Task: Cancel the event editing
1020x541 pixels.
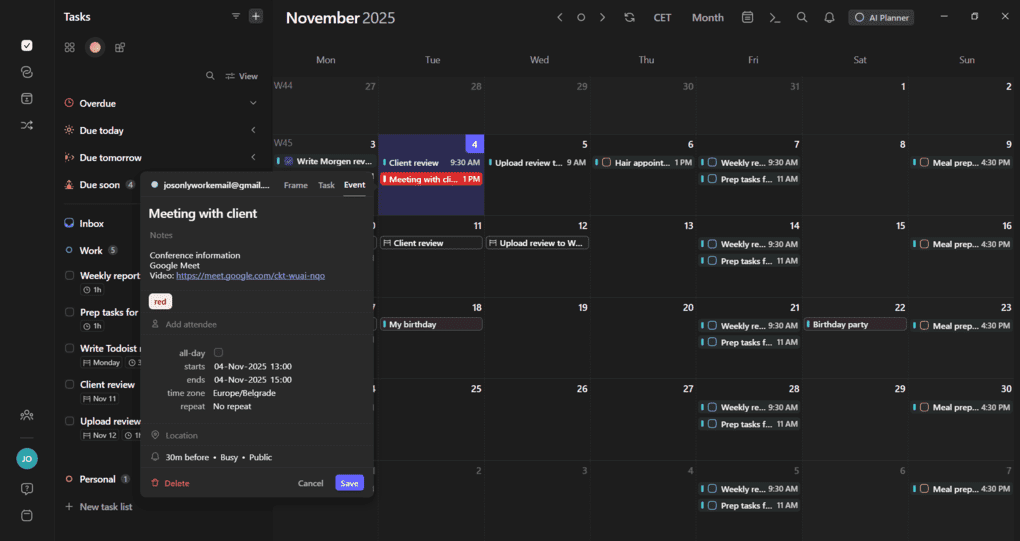Action: click(310, 483)
